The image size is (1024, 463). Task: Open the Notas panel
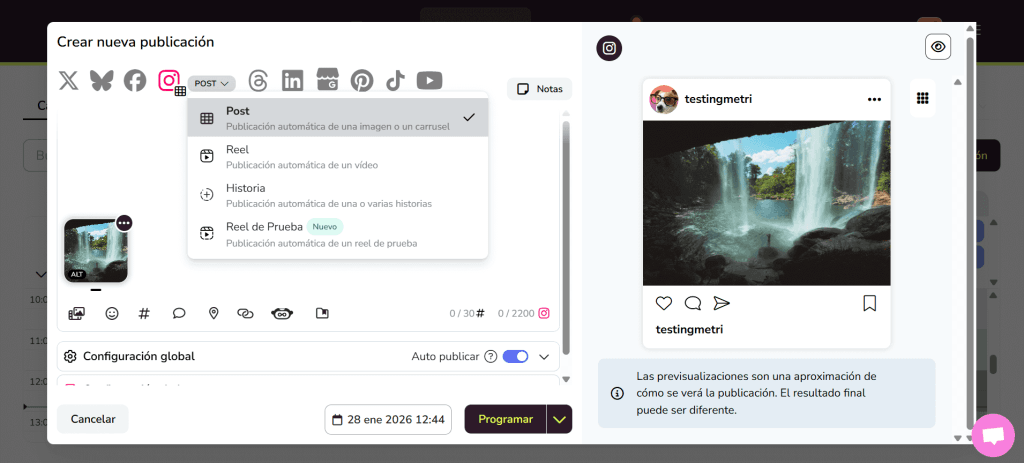tap(539, 89)
